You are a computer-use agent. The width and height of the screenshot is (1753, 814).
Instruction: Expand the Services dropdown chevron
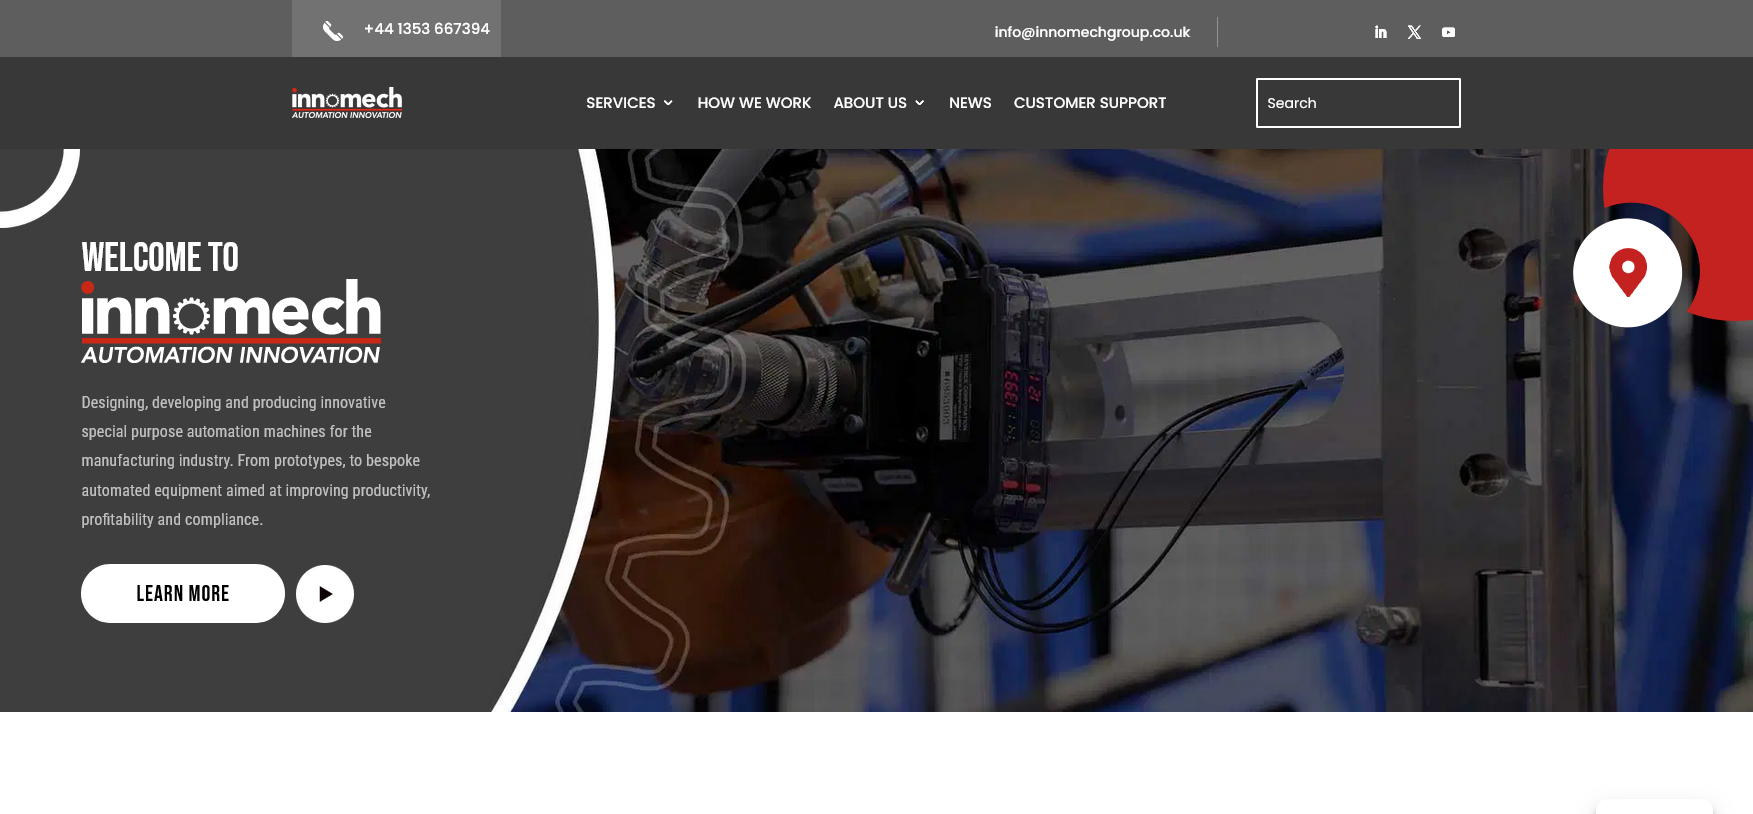click(668, 103)
